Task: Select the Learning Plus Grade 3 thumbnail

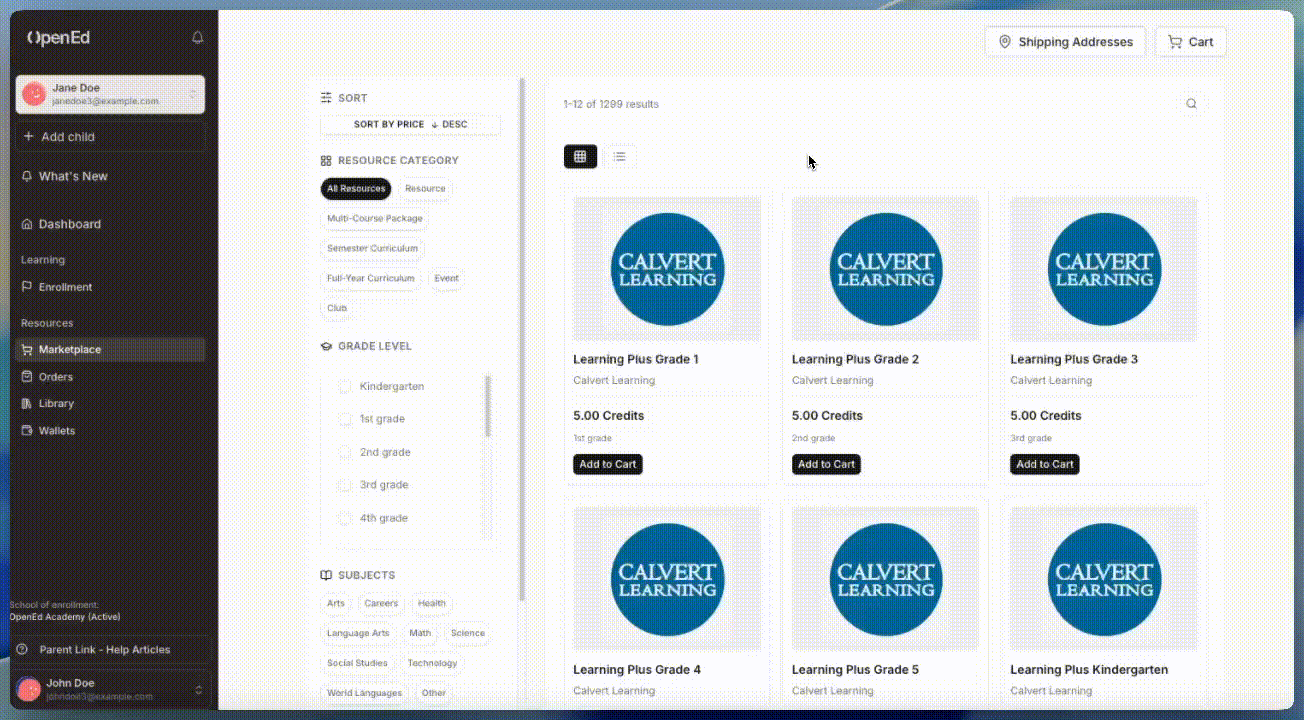Action: coord(1103,269)
